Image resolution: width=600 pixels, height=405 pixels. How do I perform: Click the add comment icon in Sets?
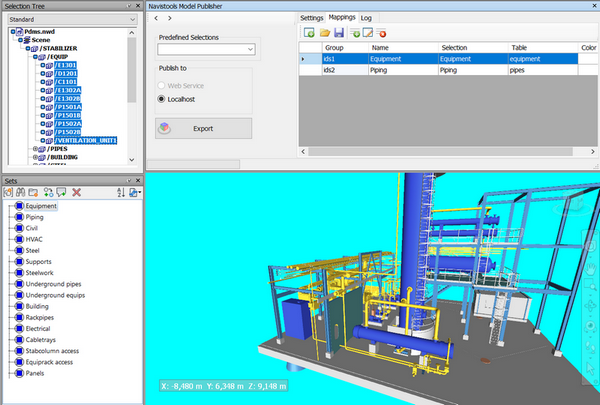point(62,191)
